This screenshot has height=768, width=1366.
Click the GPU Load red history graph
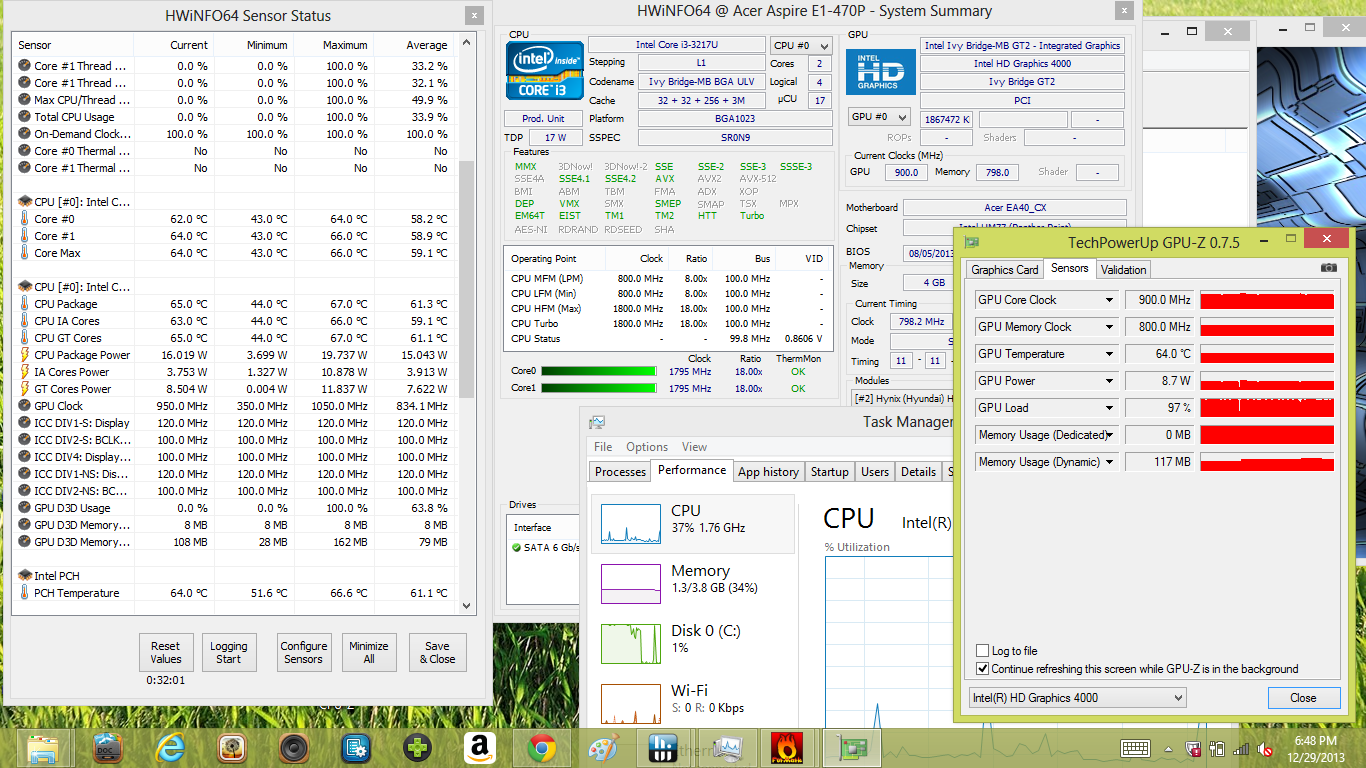(1267, 408)
